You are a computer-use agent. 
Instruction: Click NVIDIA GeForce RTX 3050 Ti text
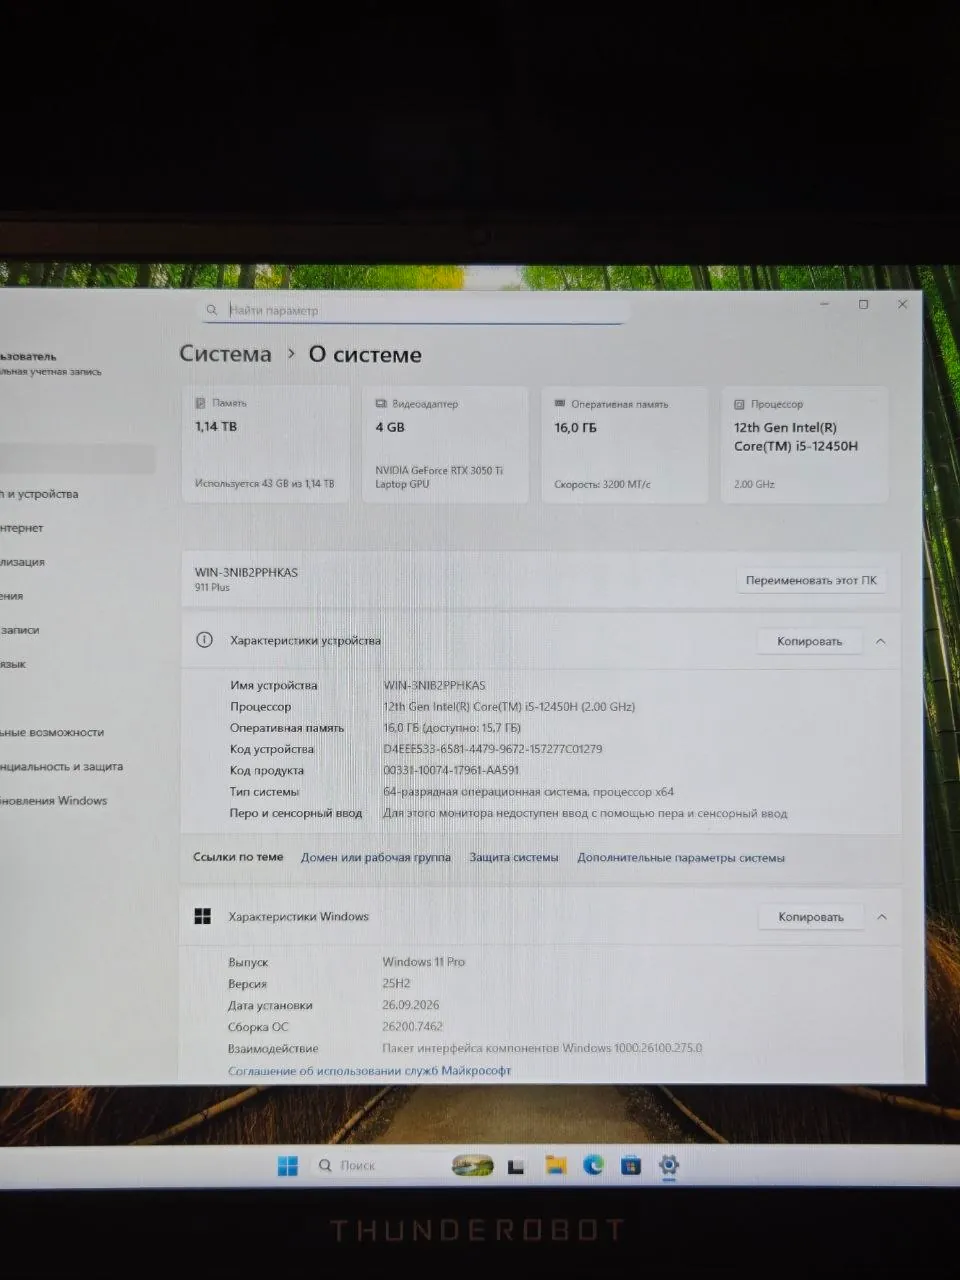[439, 477]
